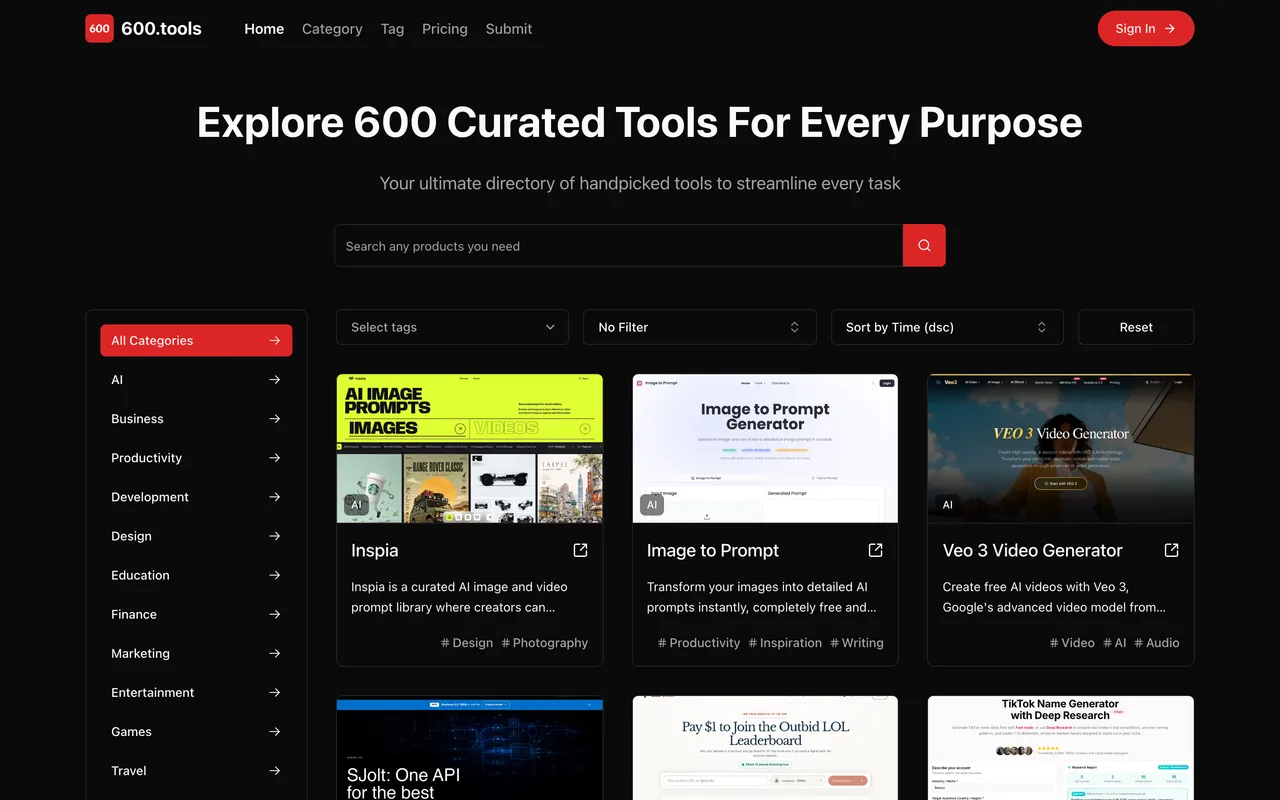Click arrow icon beside Business category
The height and width of the screenshot is (800, 1280).
point(275,419)
